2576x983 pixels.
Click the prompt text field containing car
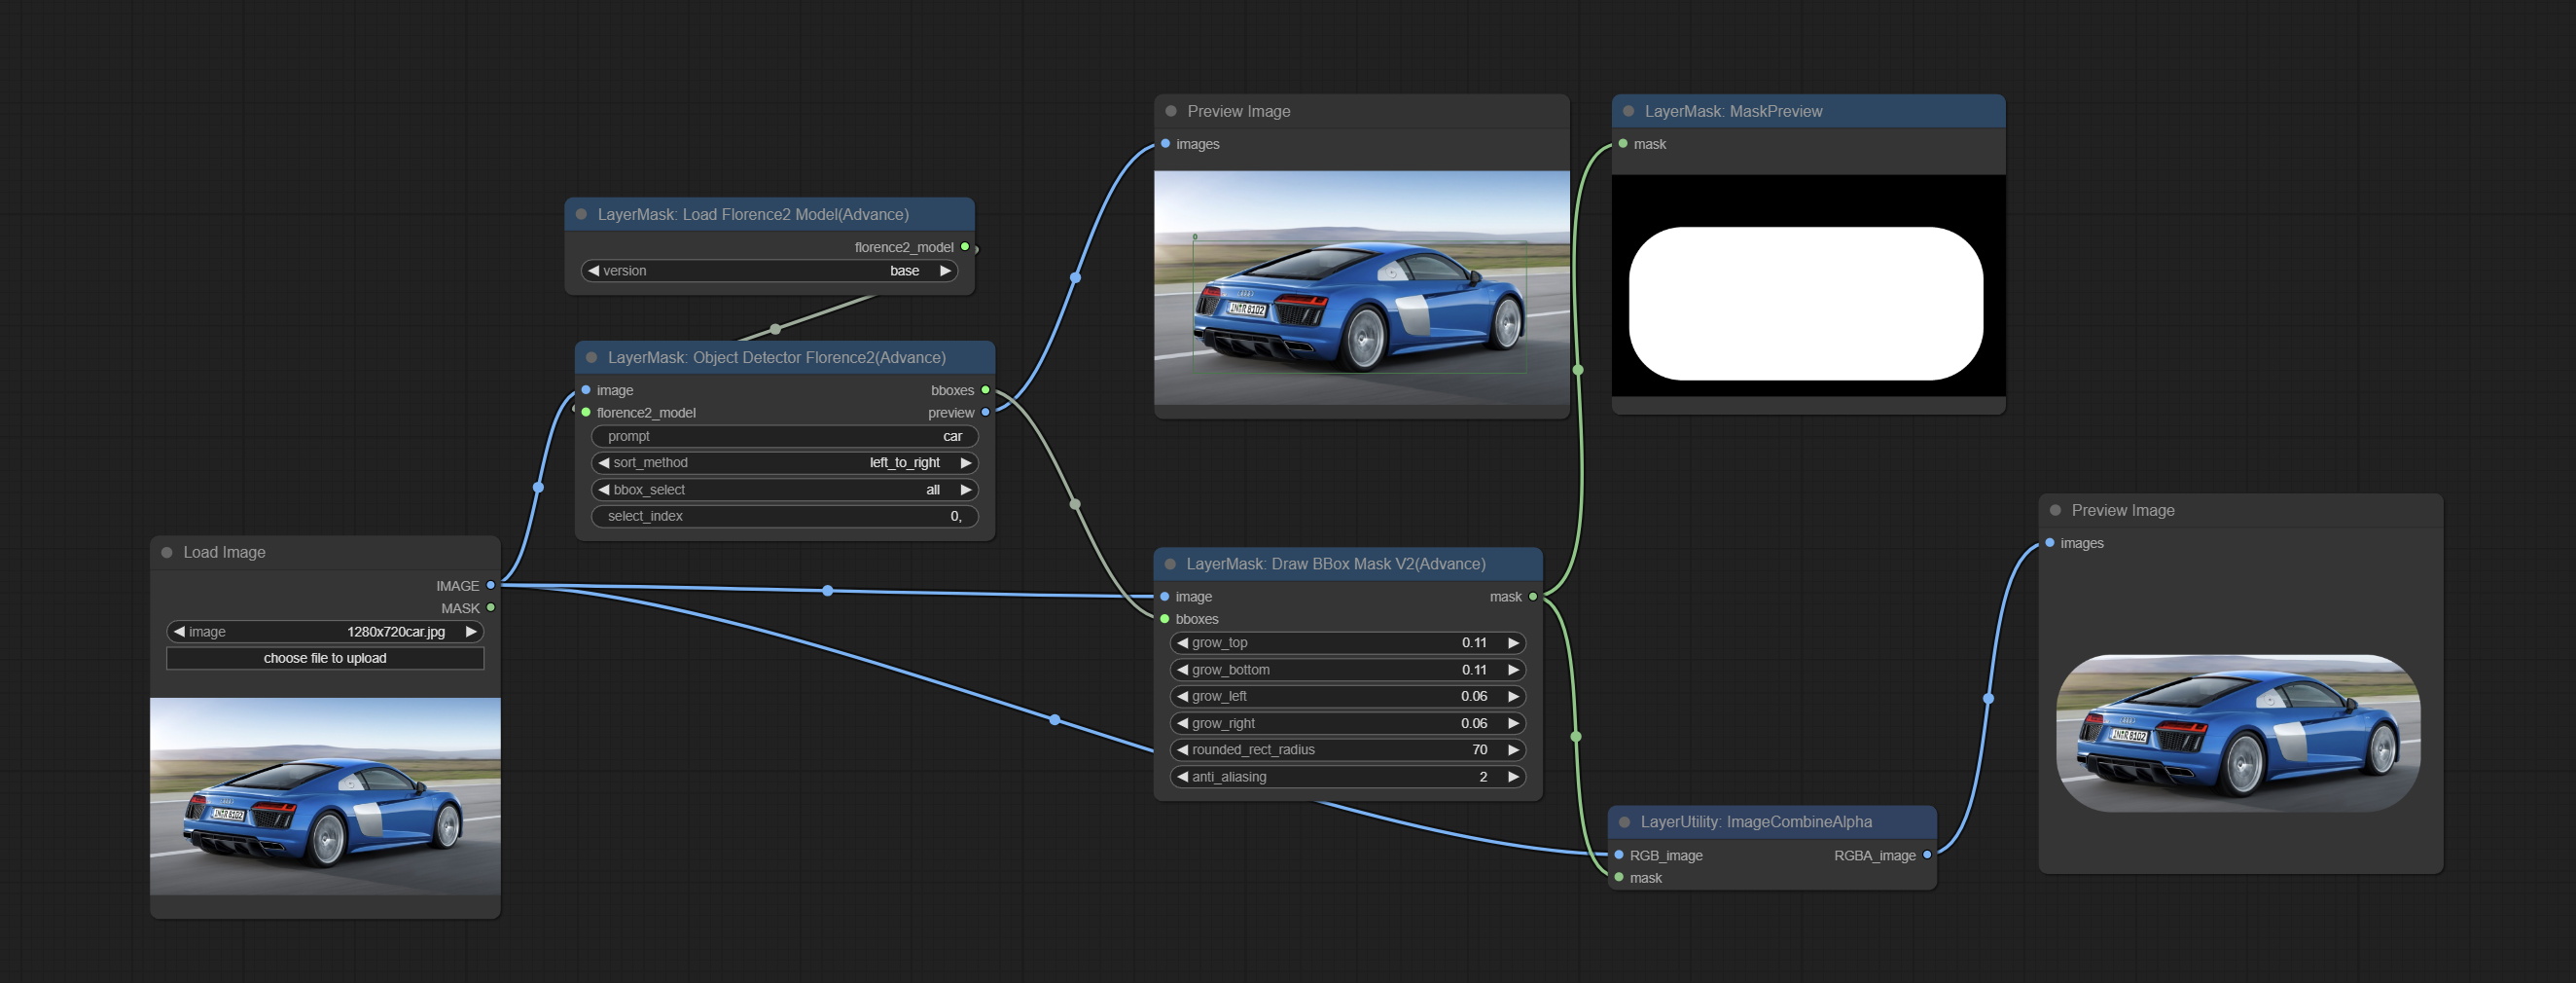[784, 437]
